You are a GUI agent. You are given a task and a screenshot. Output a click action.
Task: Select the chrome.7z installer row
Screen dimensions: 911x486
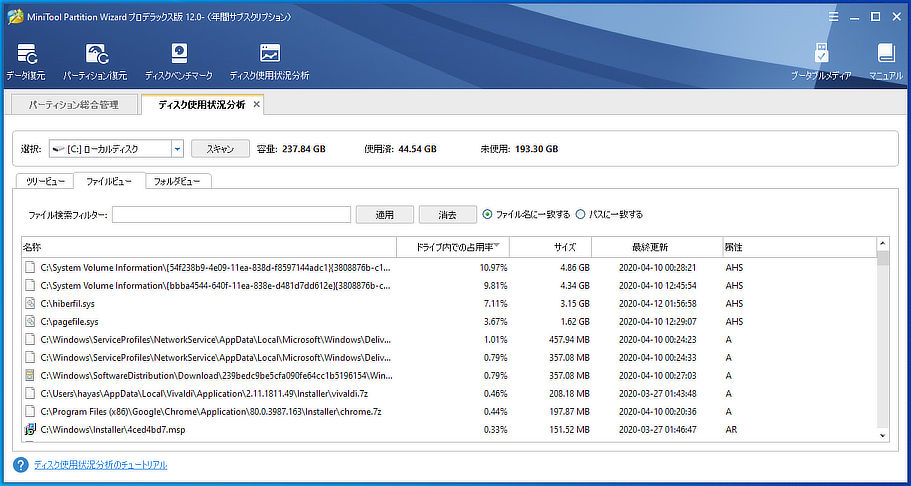click(449, 412)
